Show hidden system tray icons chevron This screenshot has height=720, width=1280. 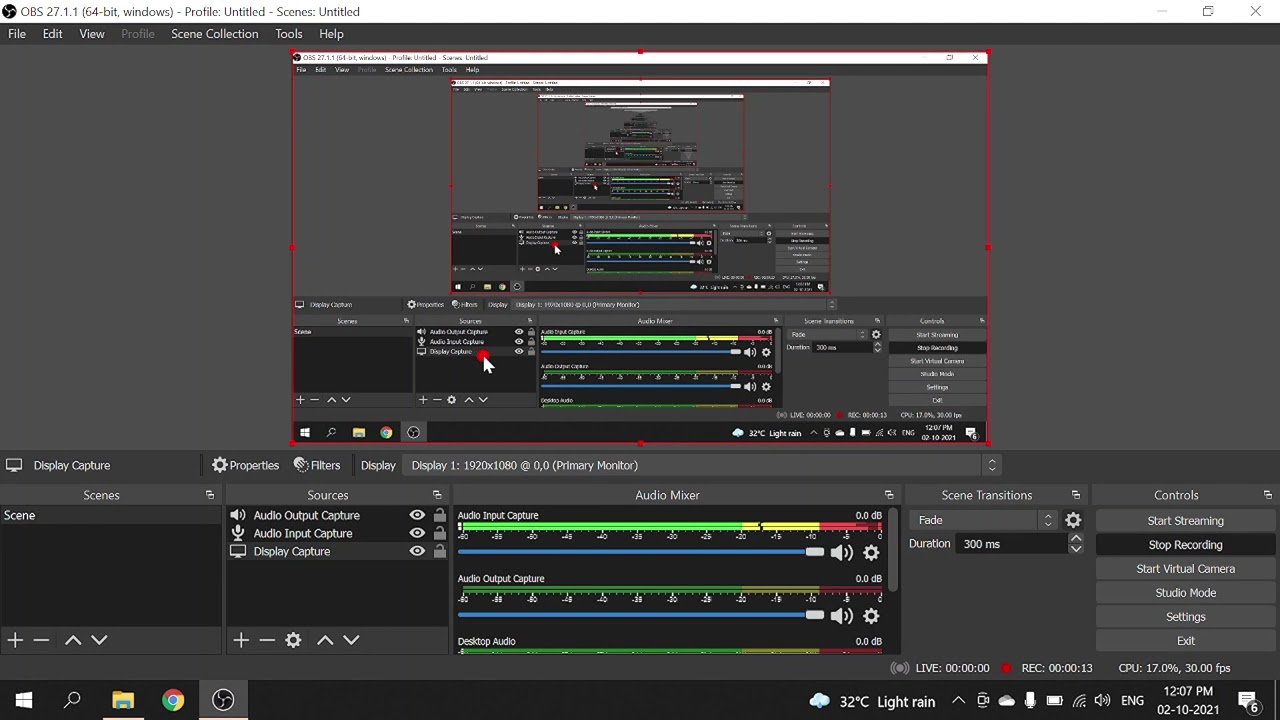coord(958,701)
